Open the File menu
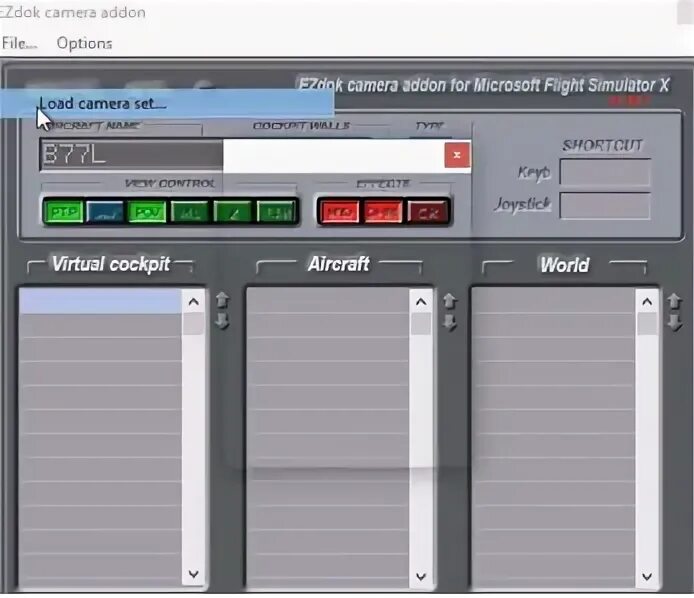The height and width of the screenshot is (598, 694). (19, 43)
